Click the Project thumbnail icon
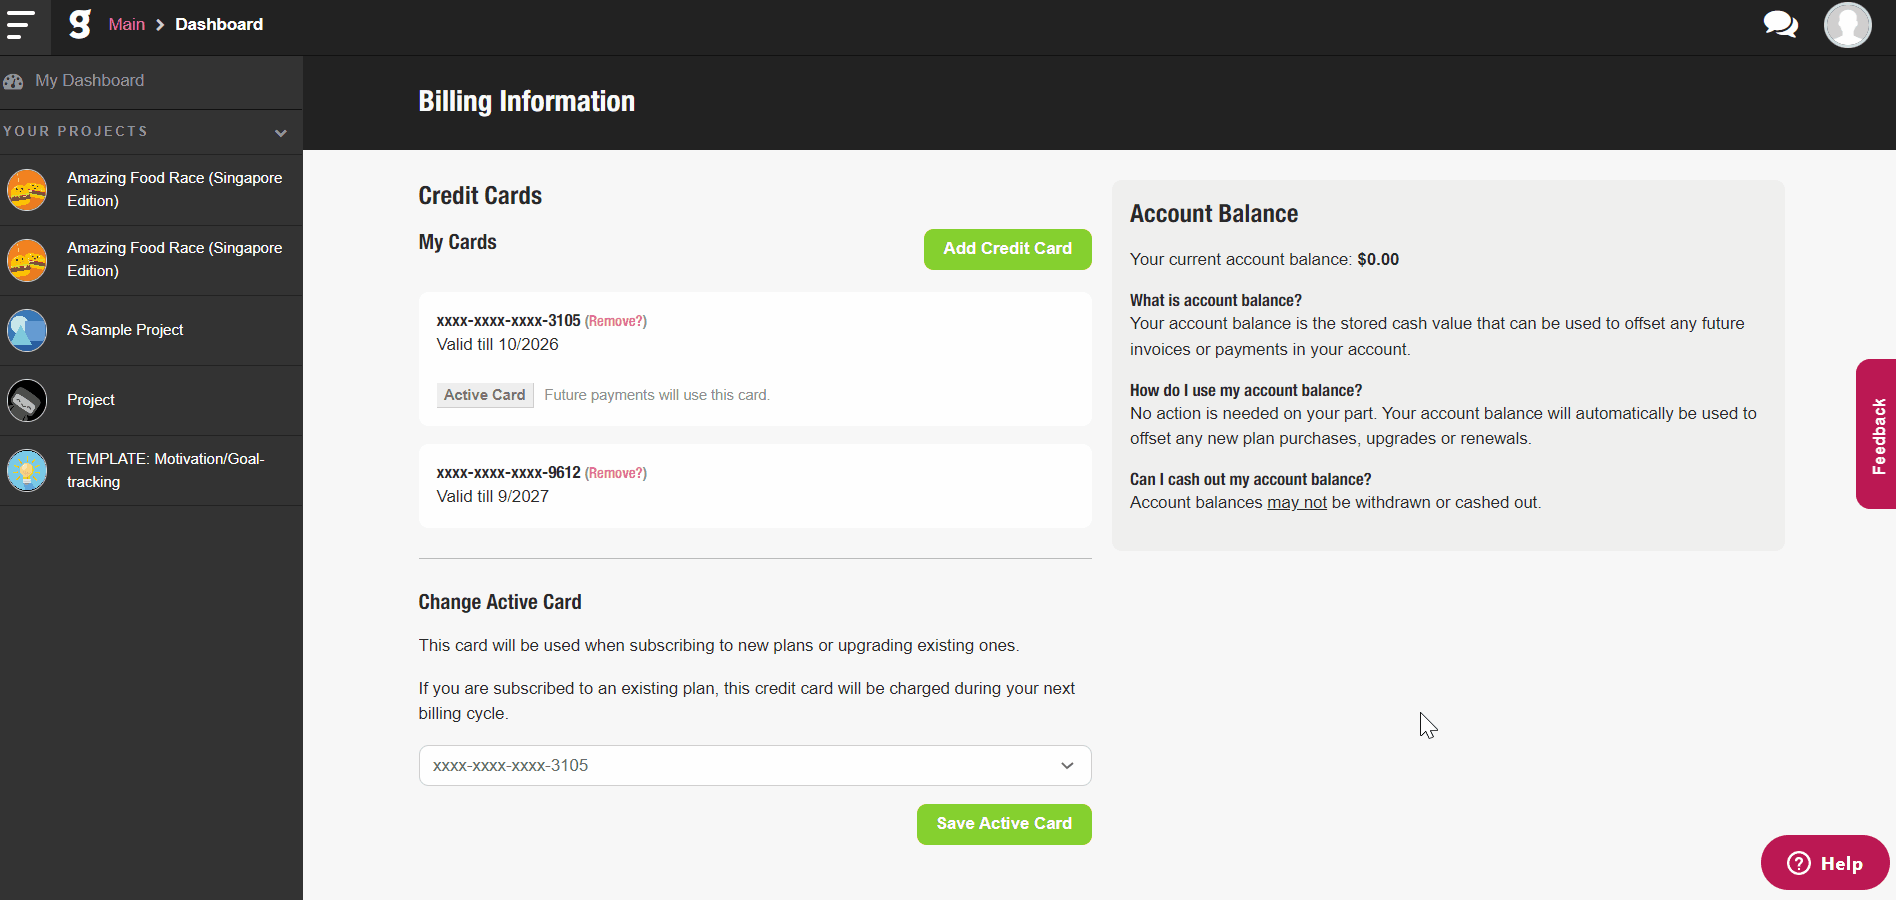The width and height of the screenshot is (1896, 900). click(27, 400)
